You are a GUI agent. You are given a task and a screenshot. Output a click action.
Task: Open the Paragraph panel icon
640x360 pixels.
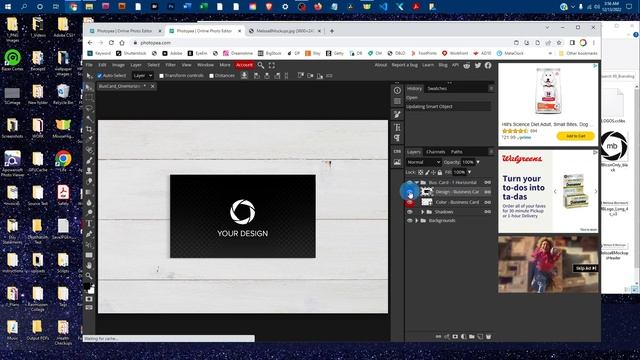point(397,138)
